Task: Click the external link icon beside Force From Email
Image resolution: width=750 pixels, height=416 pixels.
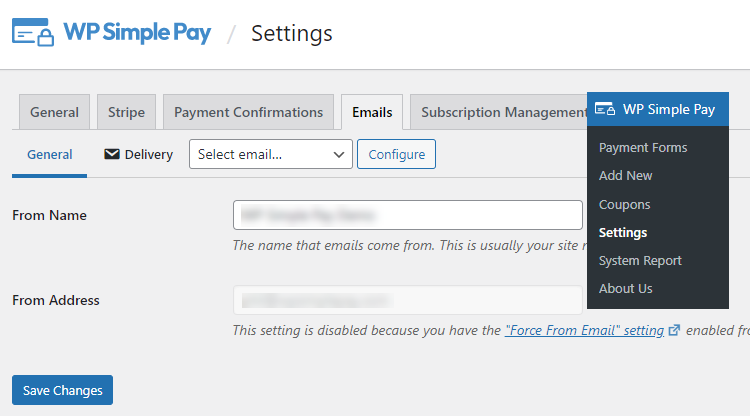Action: [674, 330]
